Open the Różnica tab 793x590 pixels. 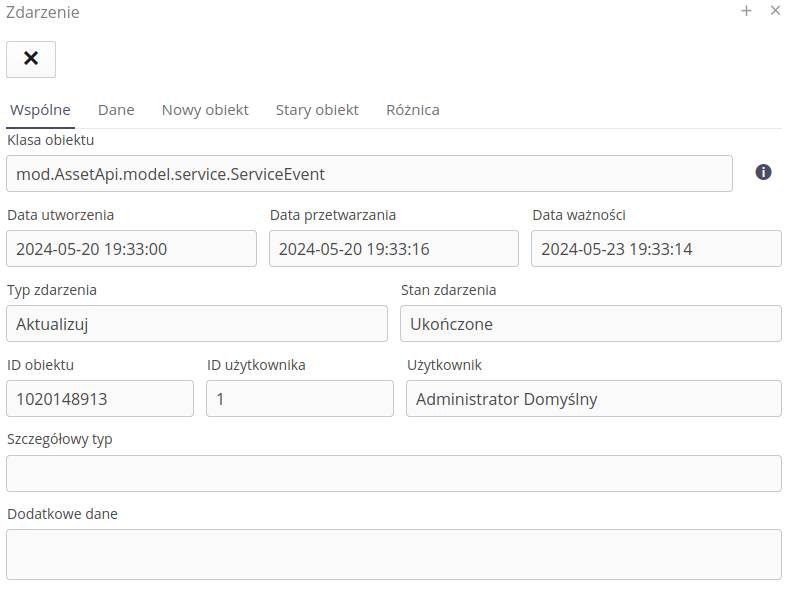pyautogui.click(x=412, y=110)
